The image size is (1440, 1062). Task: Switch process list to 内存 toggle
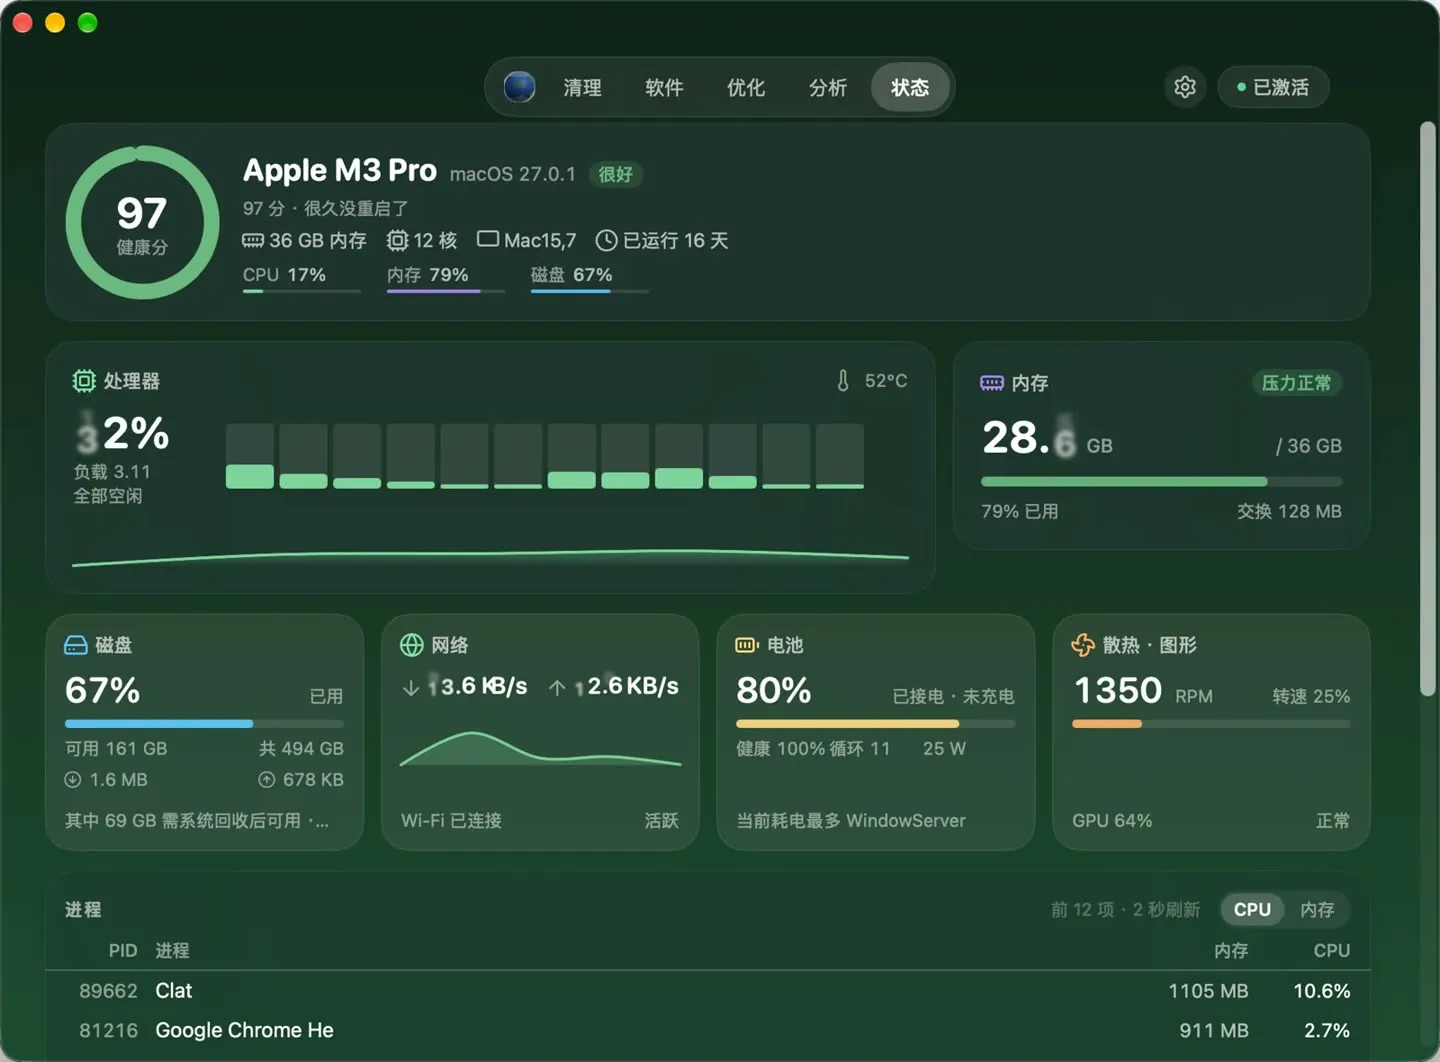tap(1317, 909)
